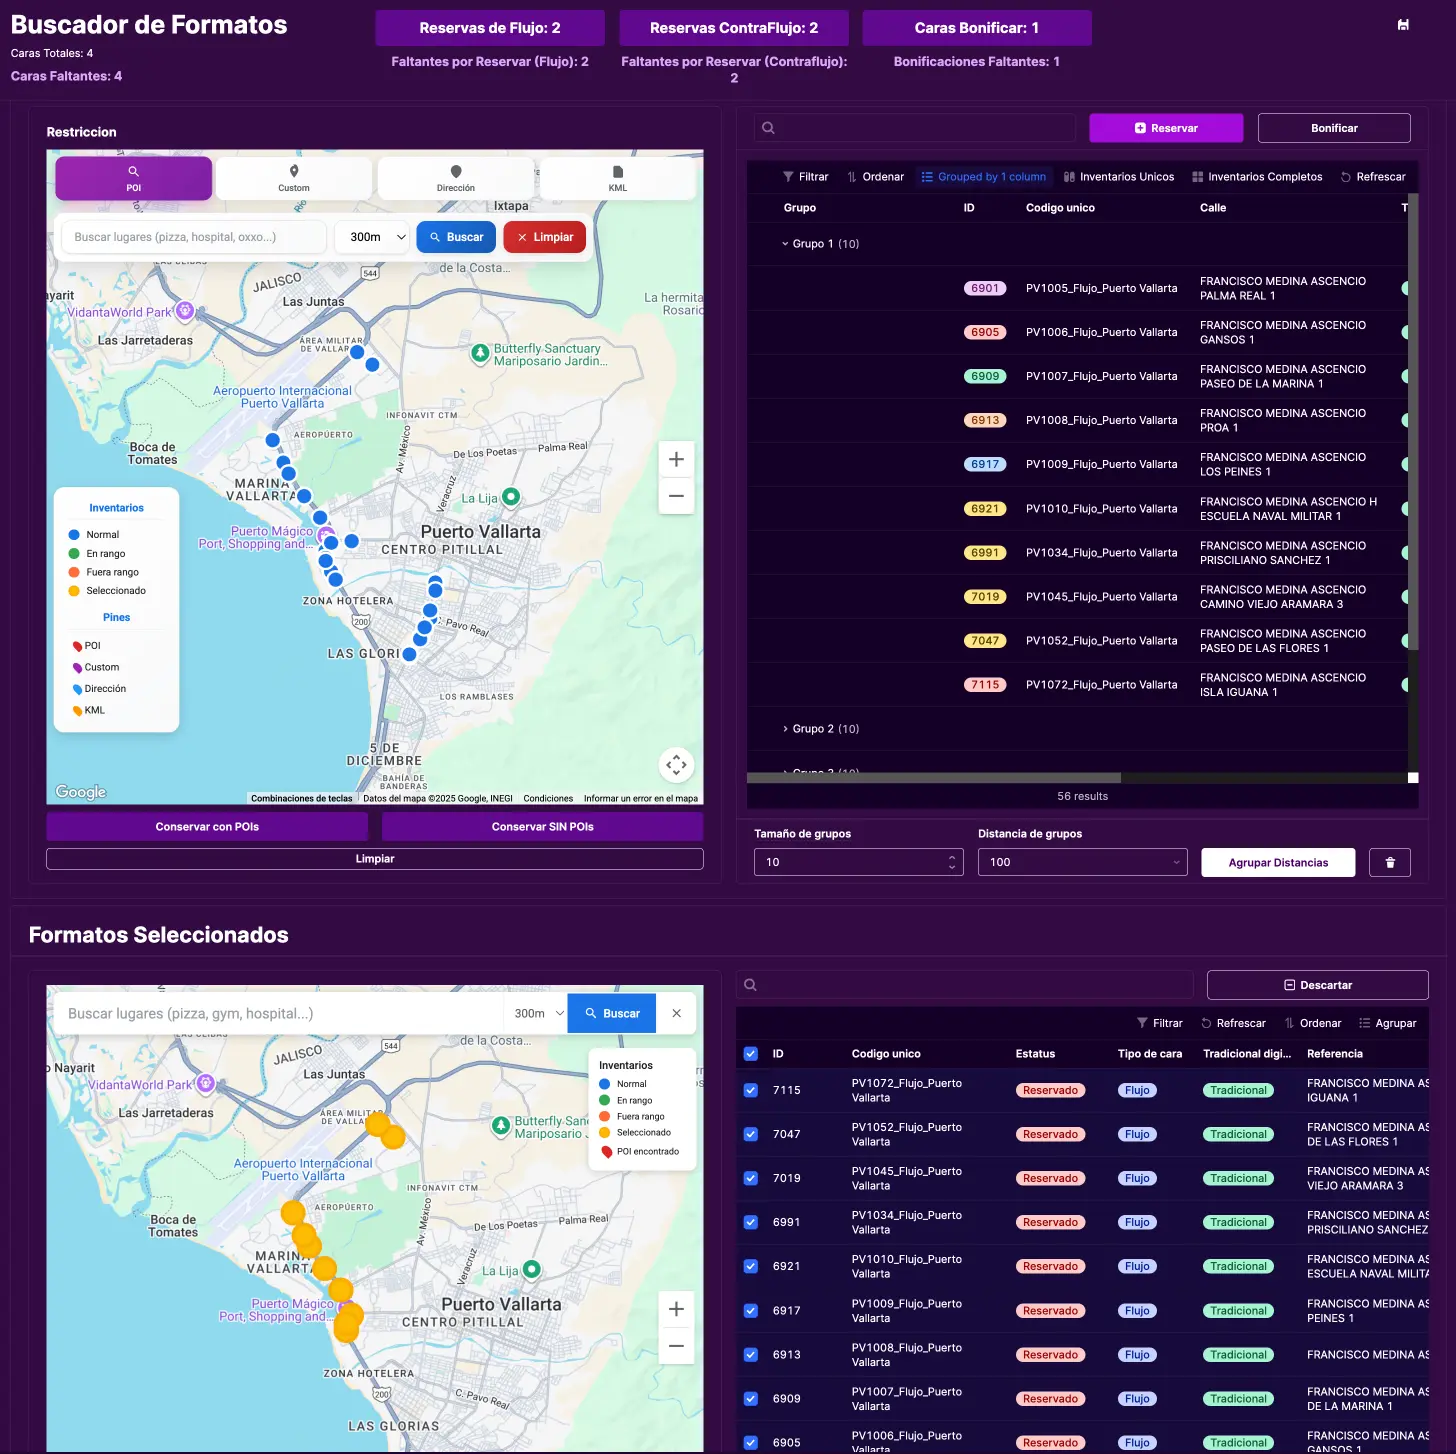Click the trash delete icon beside Agrupar Distancias
The height and width of the screenshot is (1454, 1456).
[x=1389, y=863]
